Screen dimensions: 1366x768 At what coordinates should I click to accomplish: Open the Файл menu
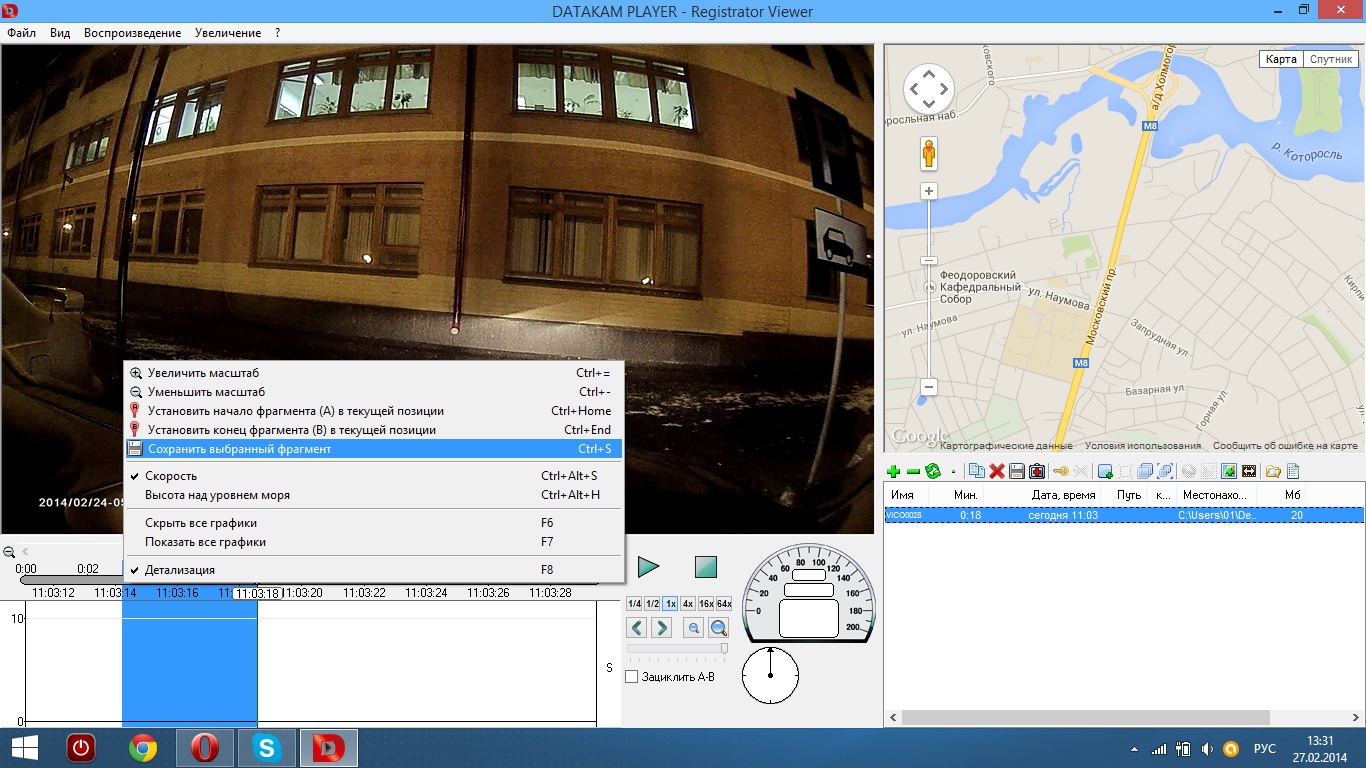(x=21, y=33)
